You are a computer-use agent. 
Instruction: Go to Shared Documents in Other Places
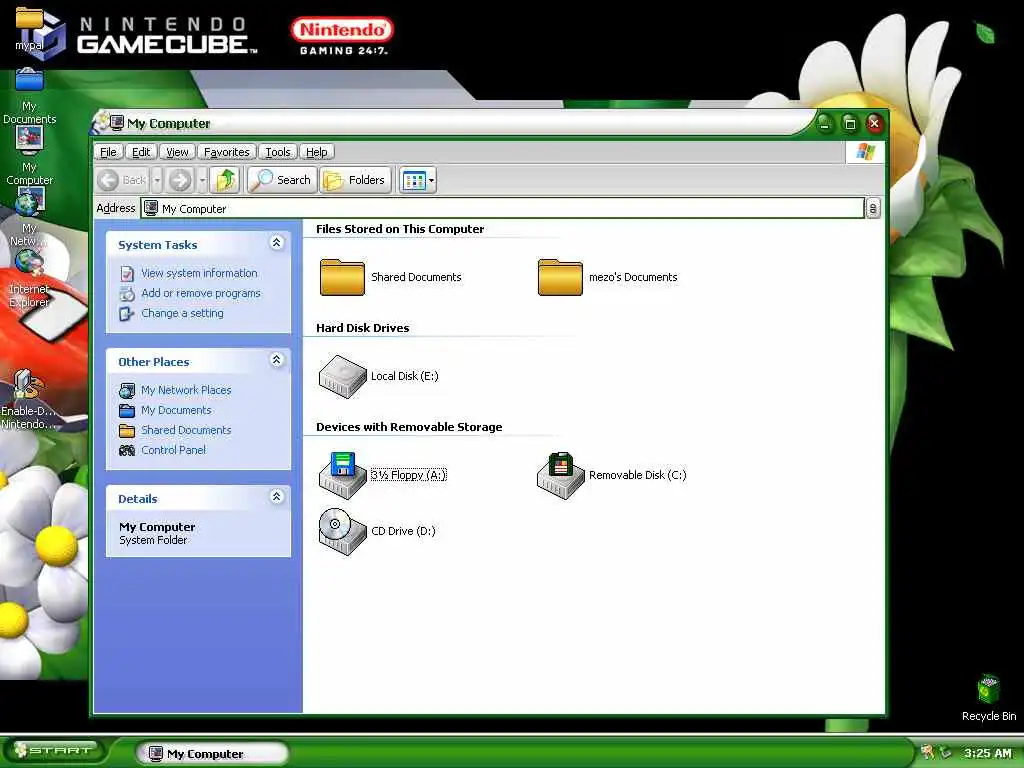(186, 430)
